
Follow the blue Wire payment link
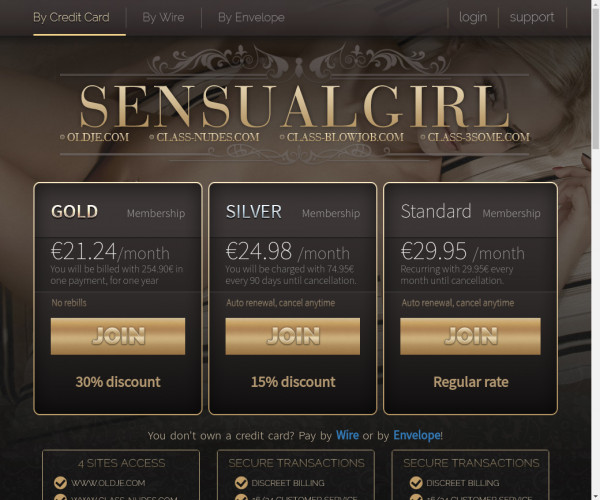347,435
